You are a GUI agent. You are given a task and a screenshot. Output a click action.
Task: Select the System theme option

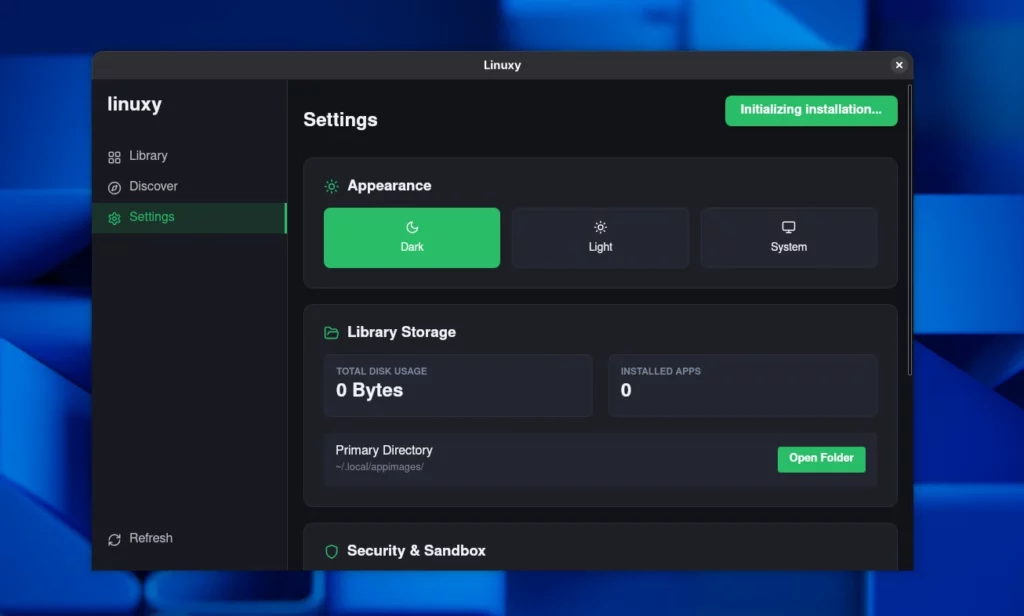788,238
